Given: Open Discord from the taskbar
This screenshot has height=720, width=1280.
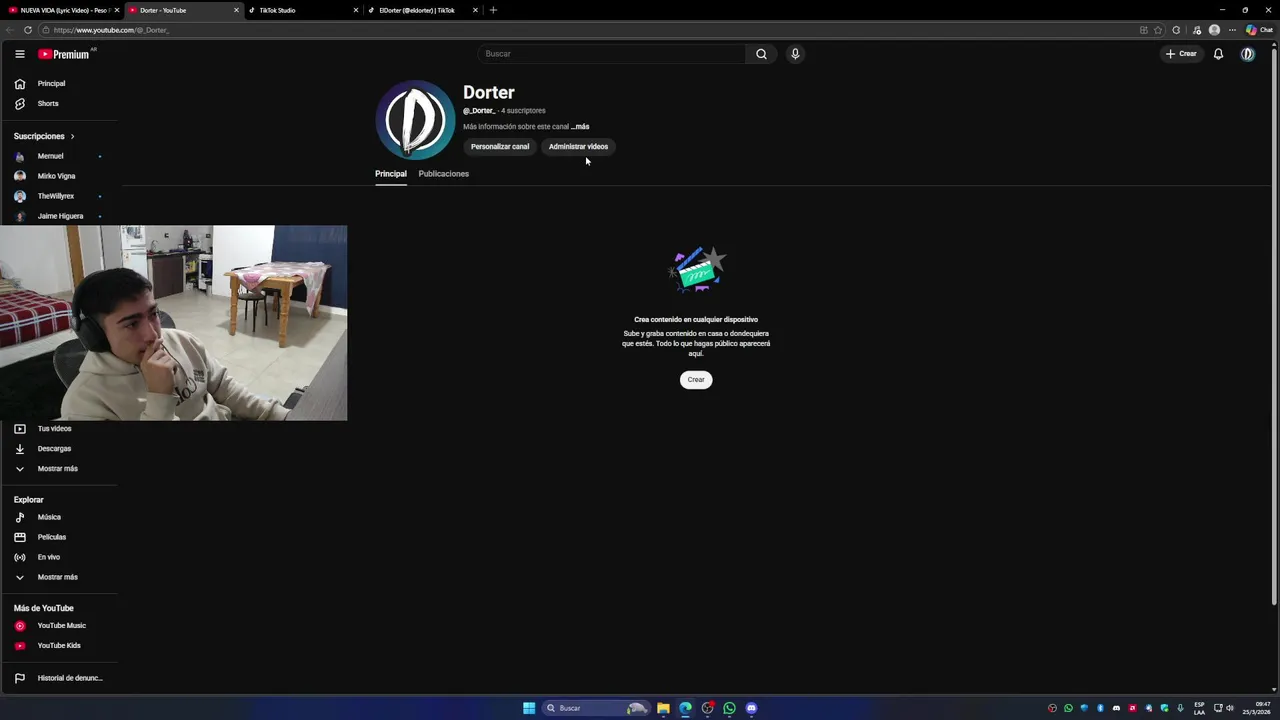Looking at the screenshot, I should tap(751, 708).
